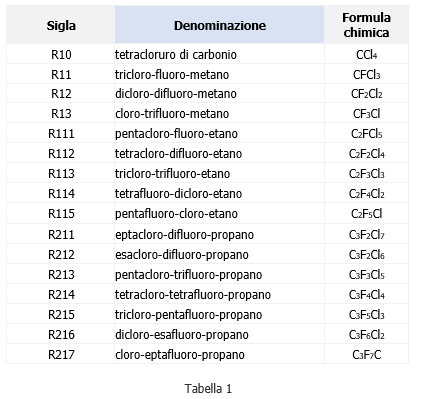Click the R114 row label
This screenshot has width=430, height=399.
tap(61, 193)
